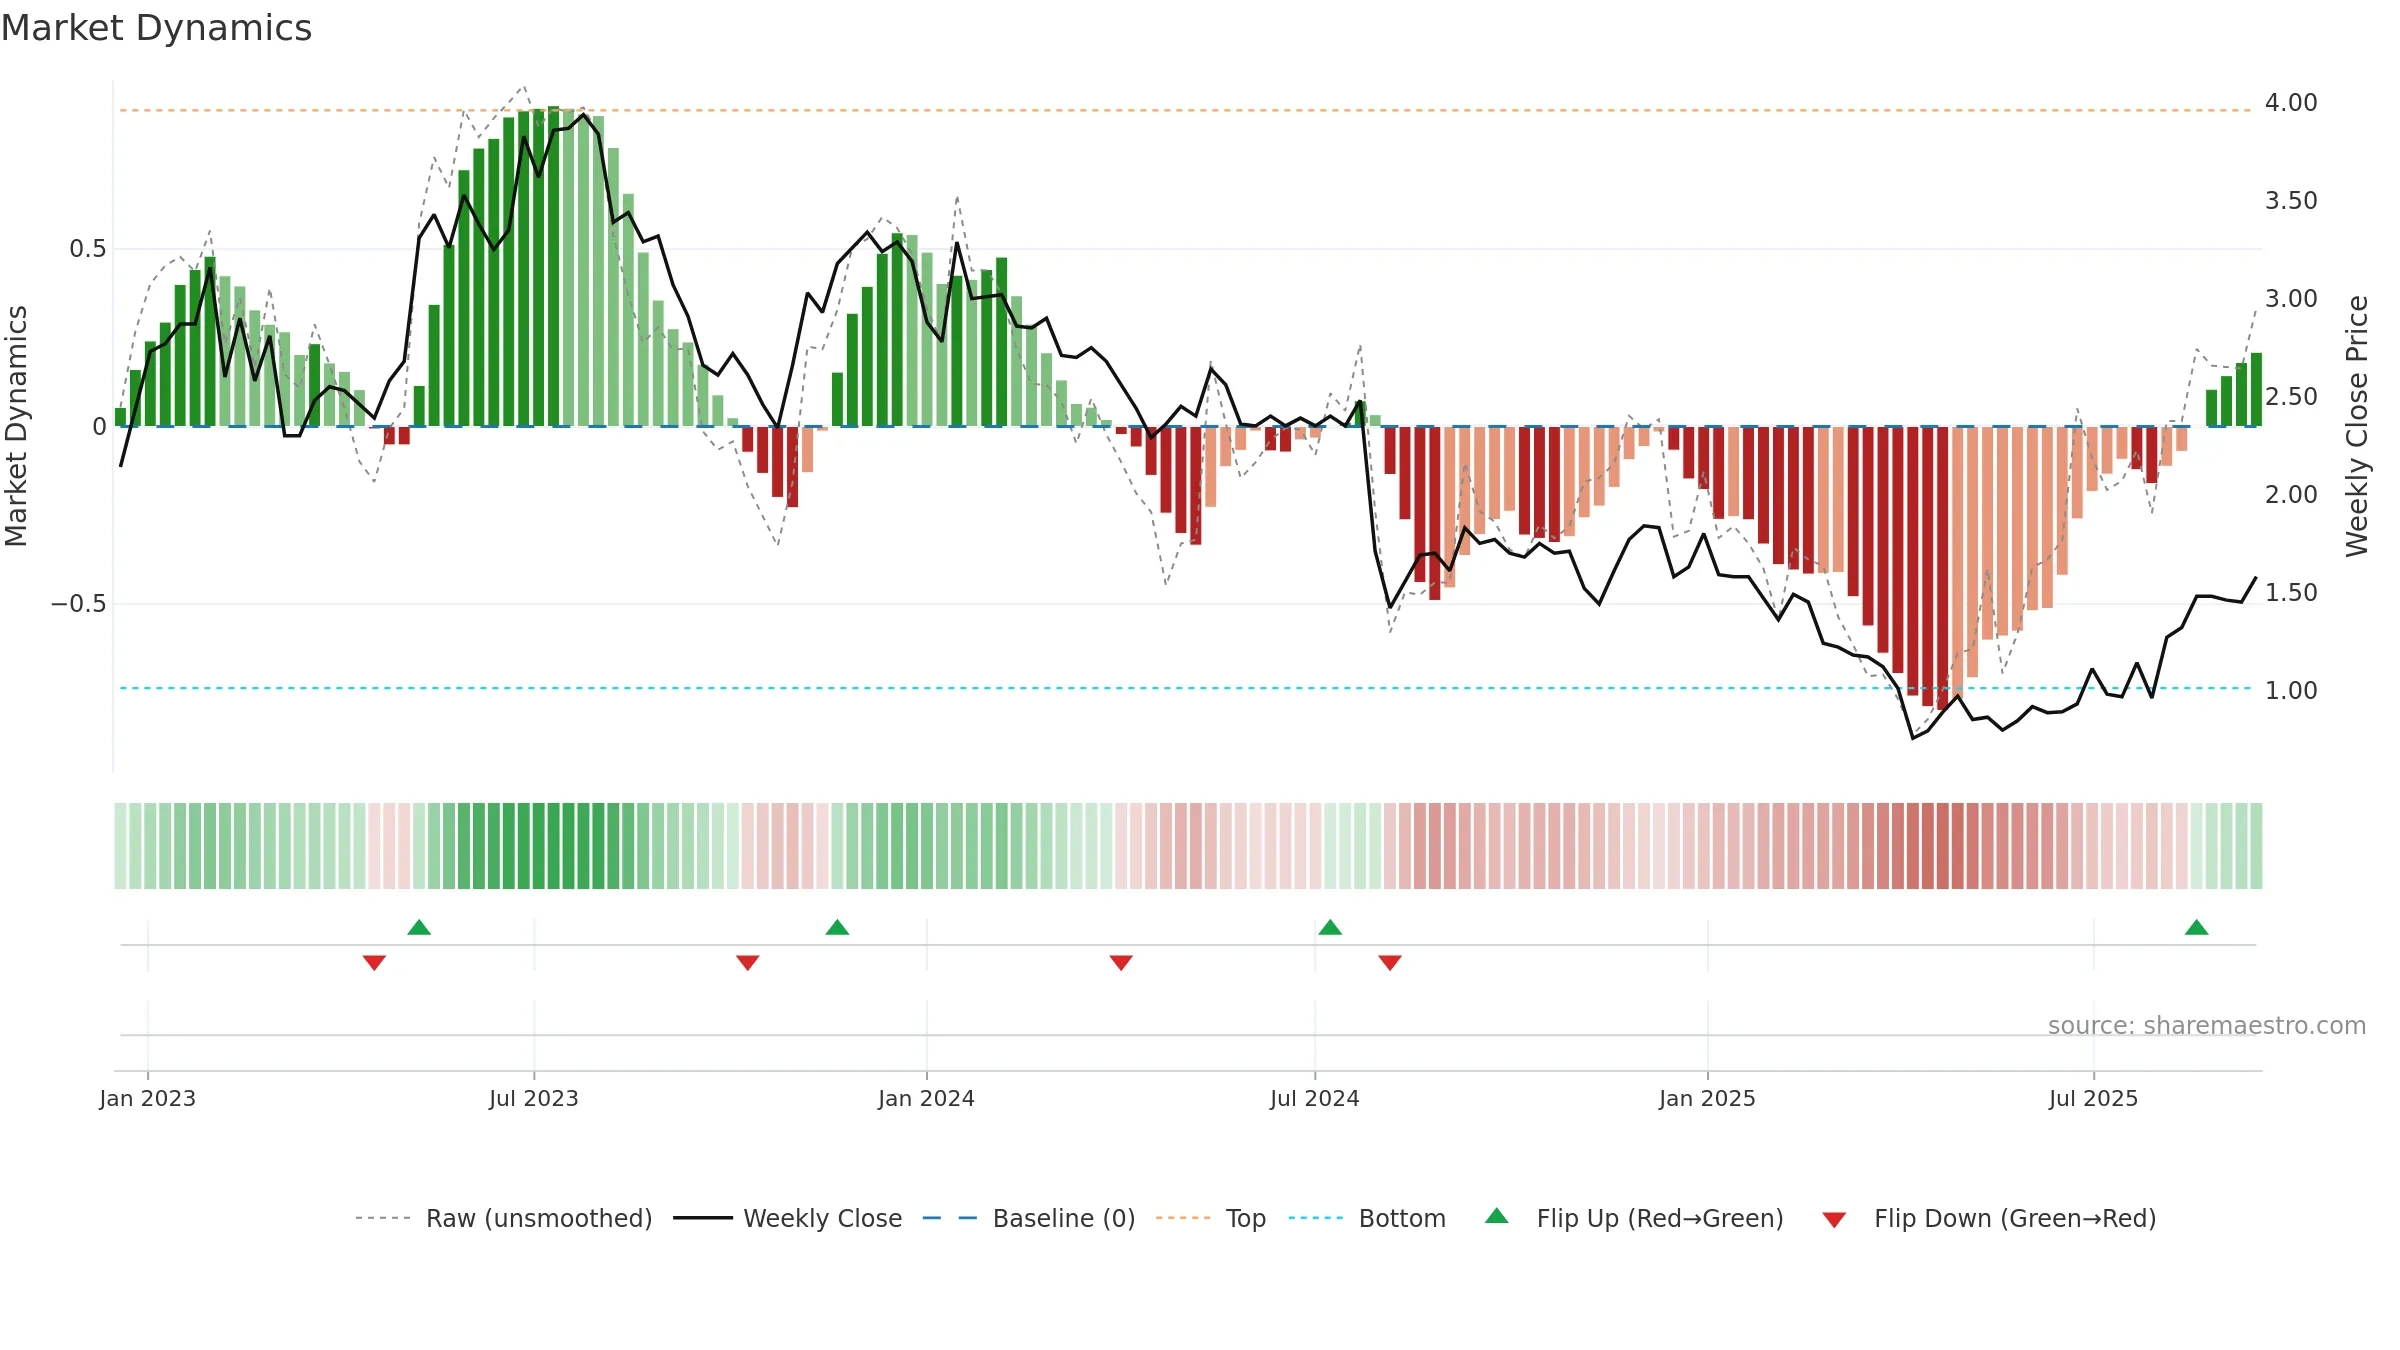Image resolution: width=2400 pixels, height=1350 pixels.
Task: Click the tallest green bar at the 2023 peak
Action: tap(554, 266)
